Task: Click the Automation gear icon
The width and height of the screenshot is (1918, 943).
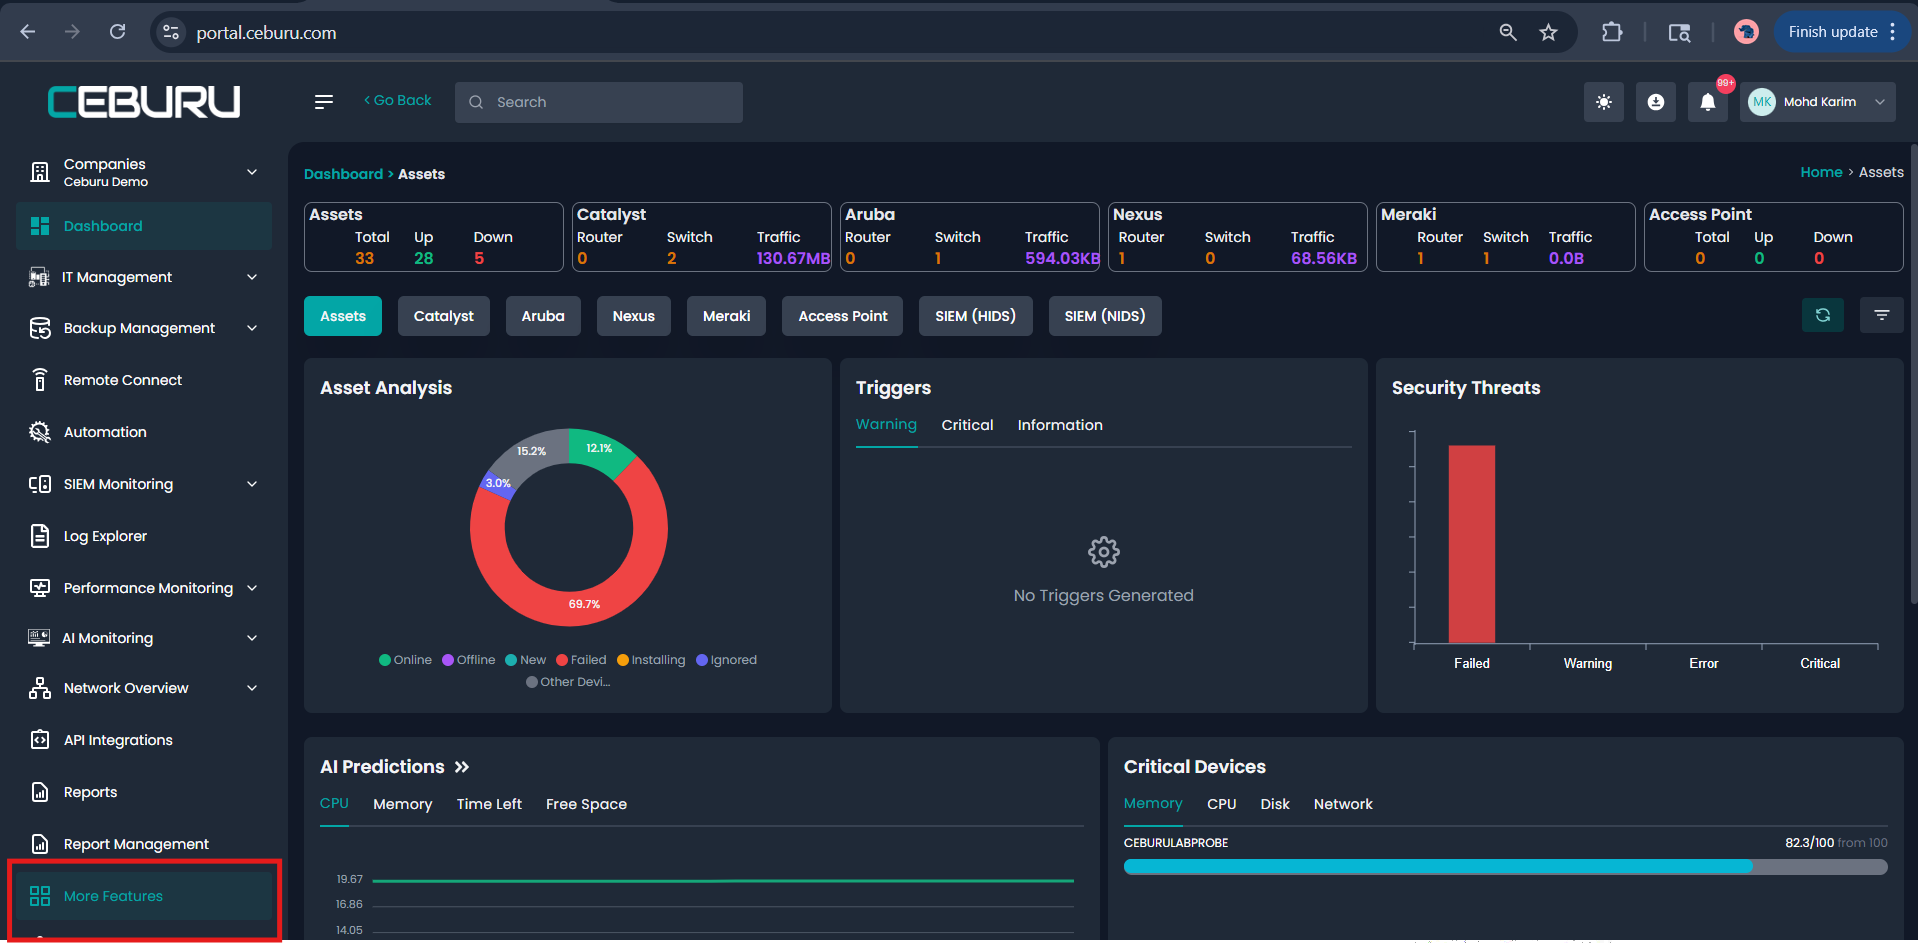Action: pos(40,432)
